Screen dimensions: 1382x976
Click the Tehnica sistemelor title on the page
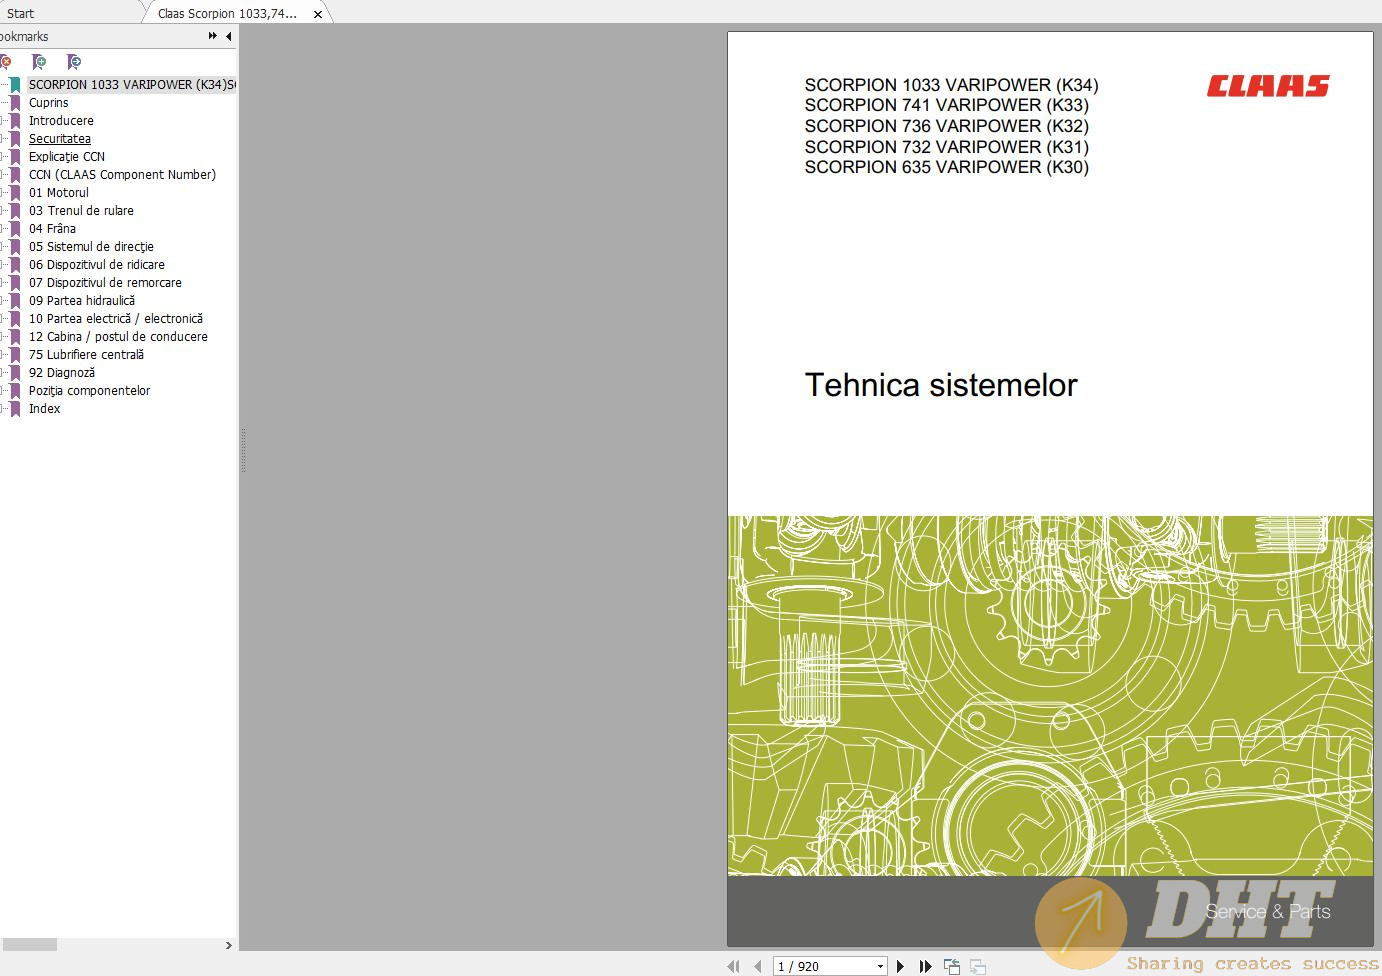click(x=941, y=385)
